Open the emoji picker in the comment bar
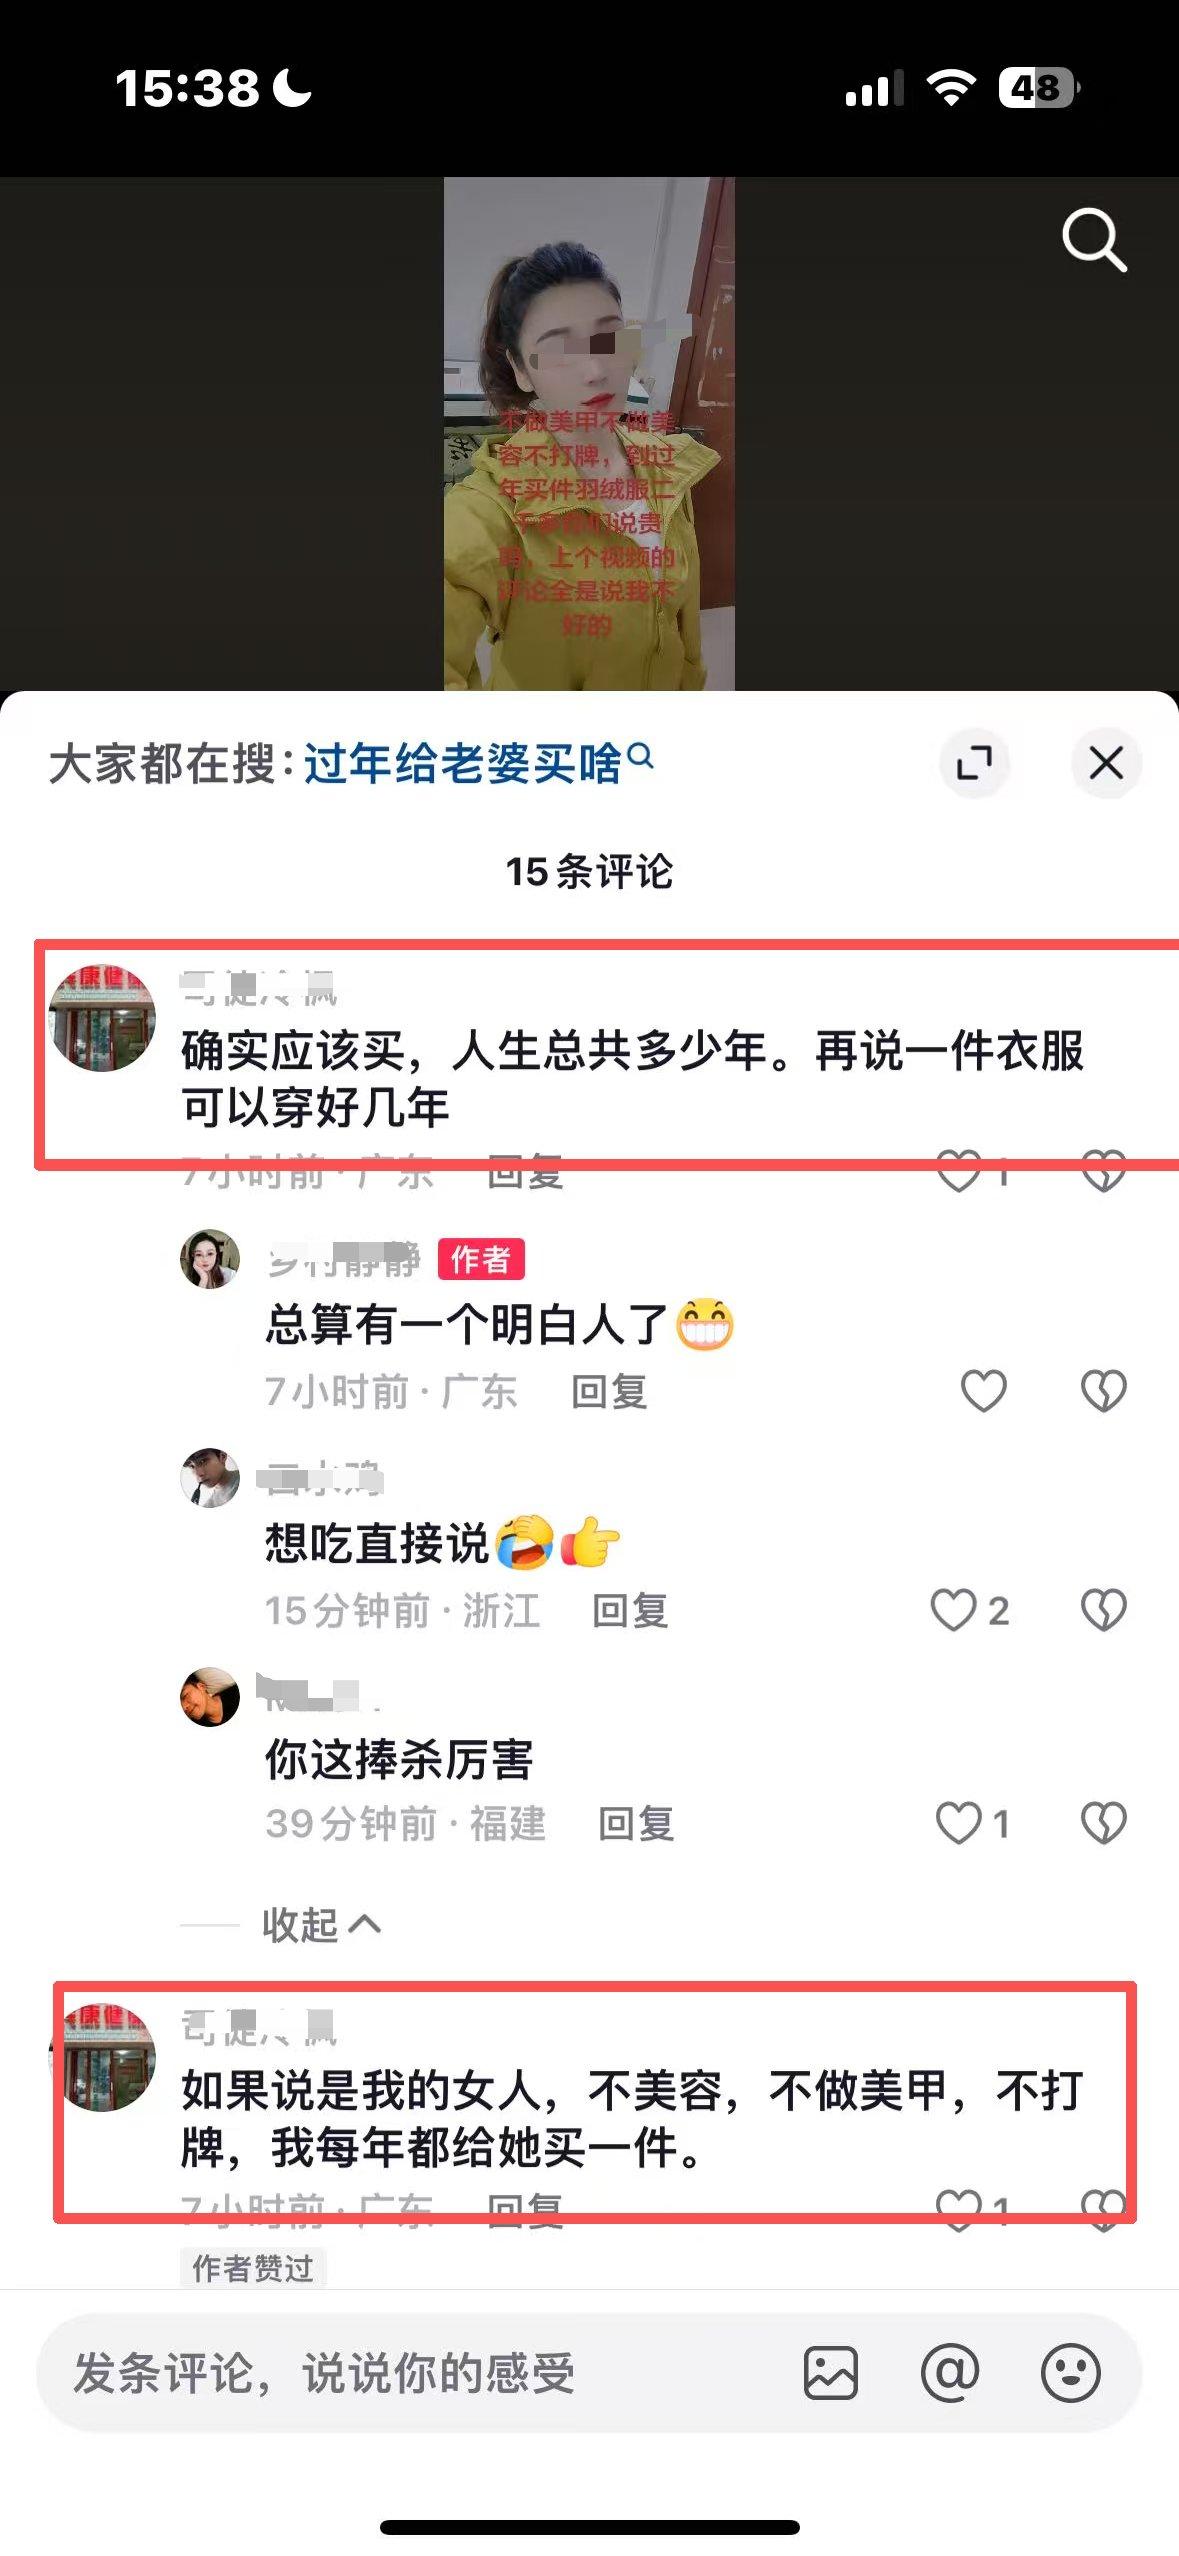The width and height of the screenshot is (1179, 2556). [1070, 2372]
